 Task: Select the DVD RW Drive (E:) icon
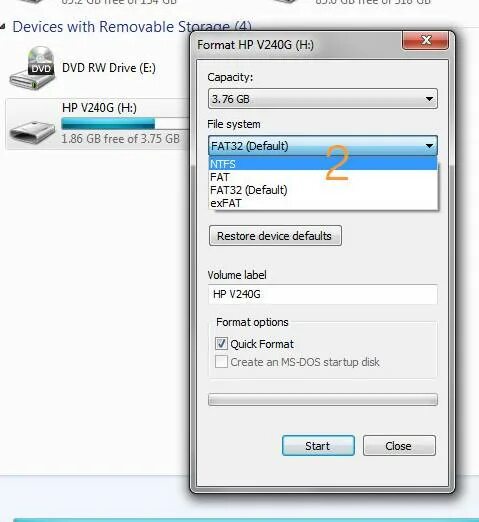pos(32,68)
